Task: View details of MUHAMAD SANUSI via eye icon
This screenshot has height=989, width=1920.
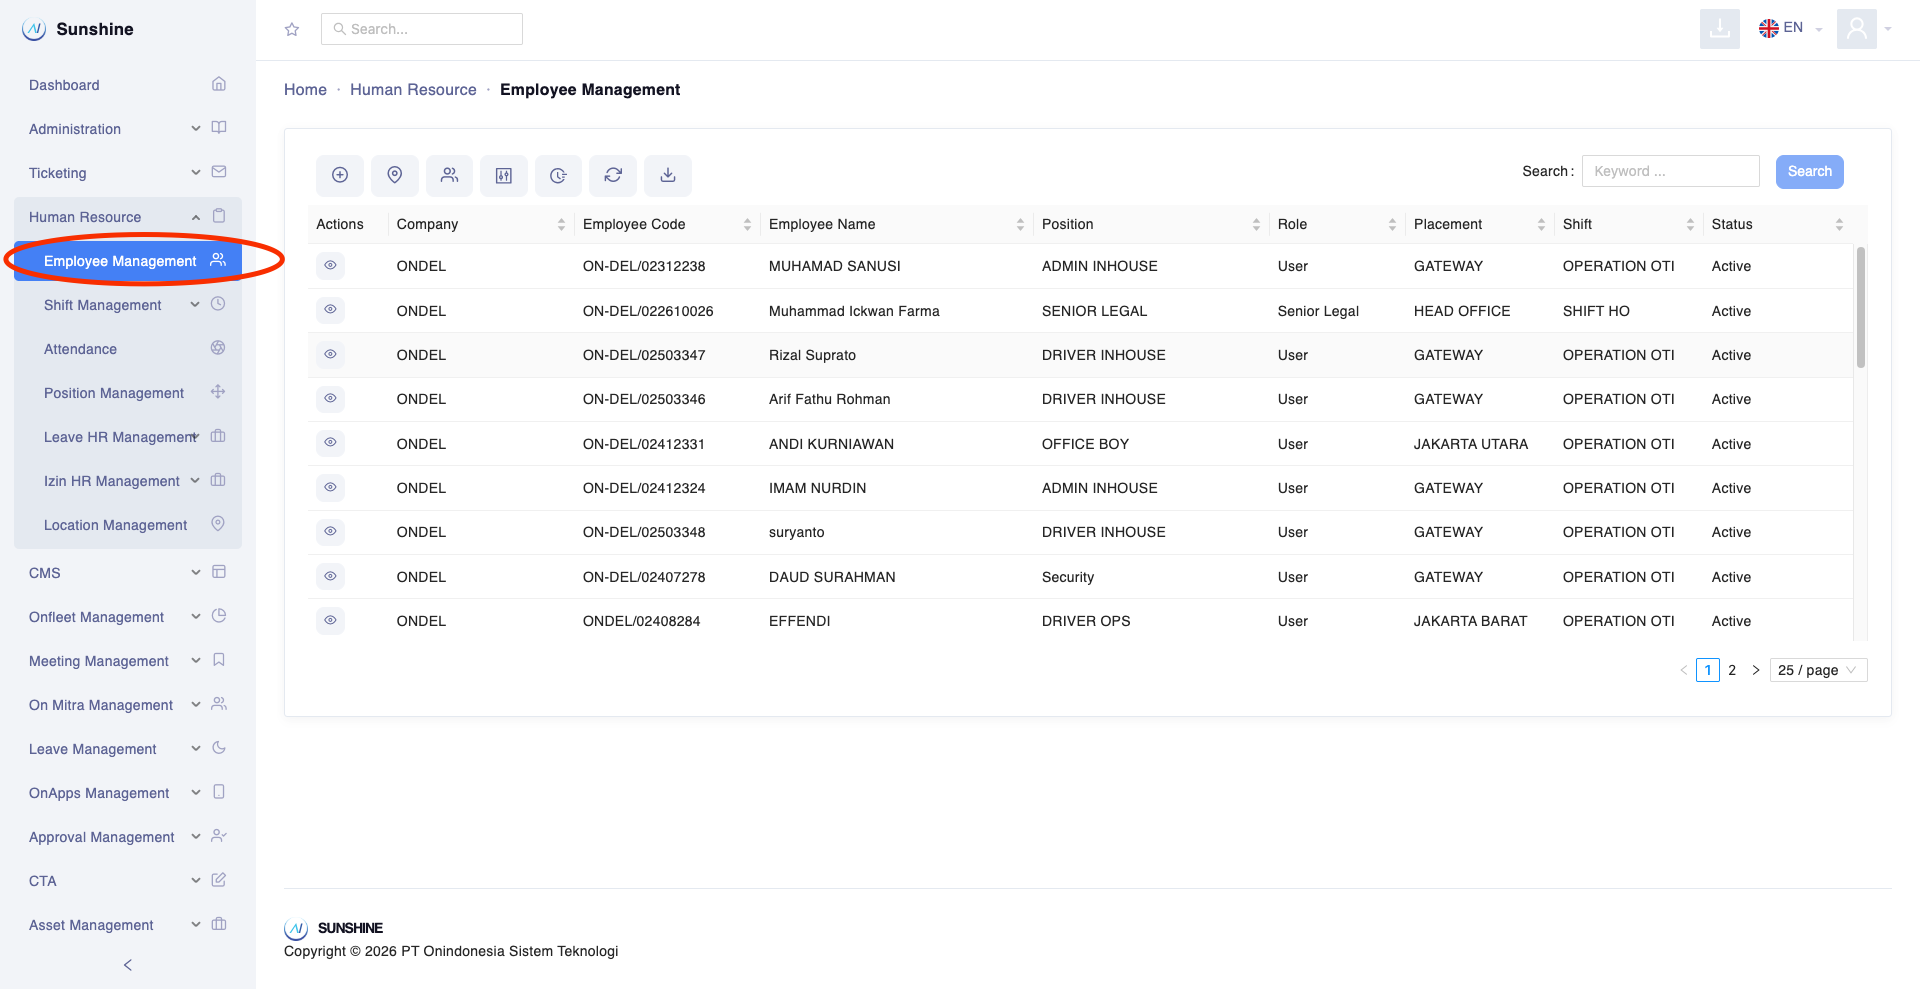Action: [x=330, y=266]
